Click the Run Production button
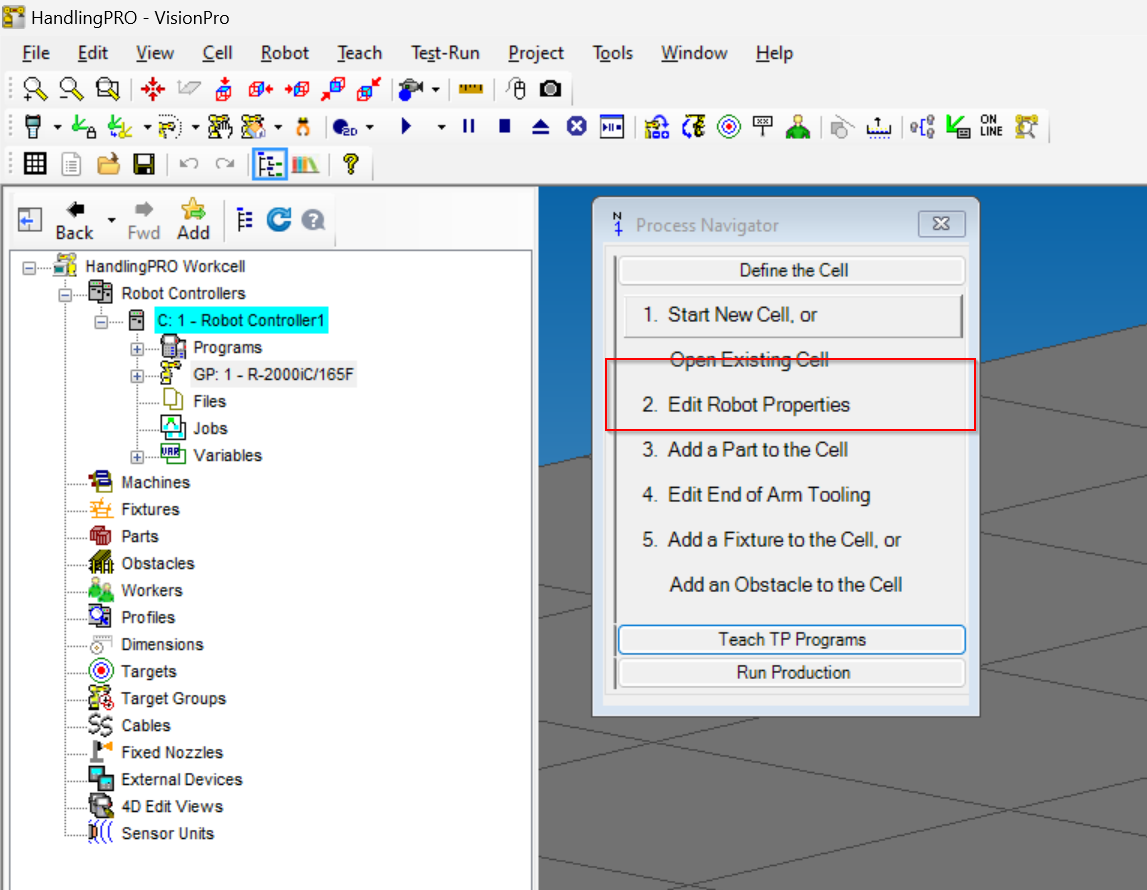Image resolution: width=1147 pixels, height=890 pixels. [792, 673]
